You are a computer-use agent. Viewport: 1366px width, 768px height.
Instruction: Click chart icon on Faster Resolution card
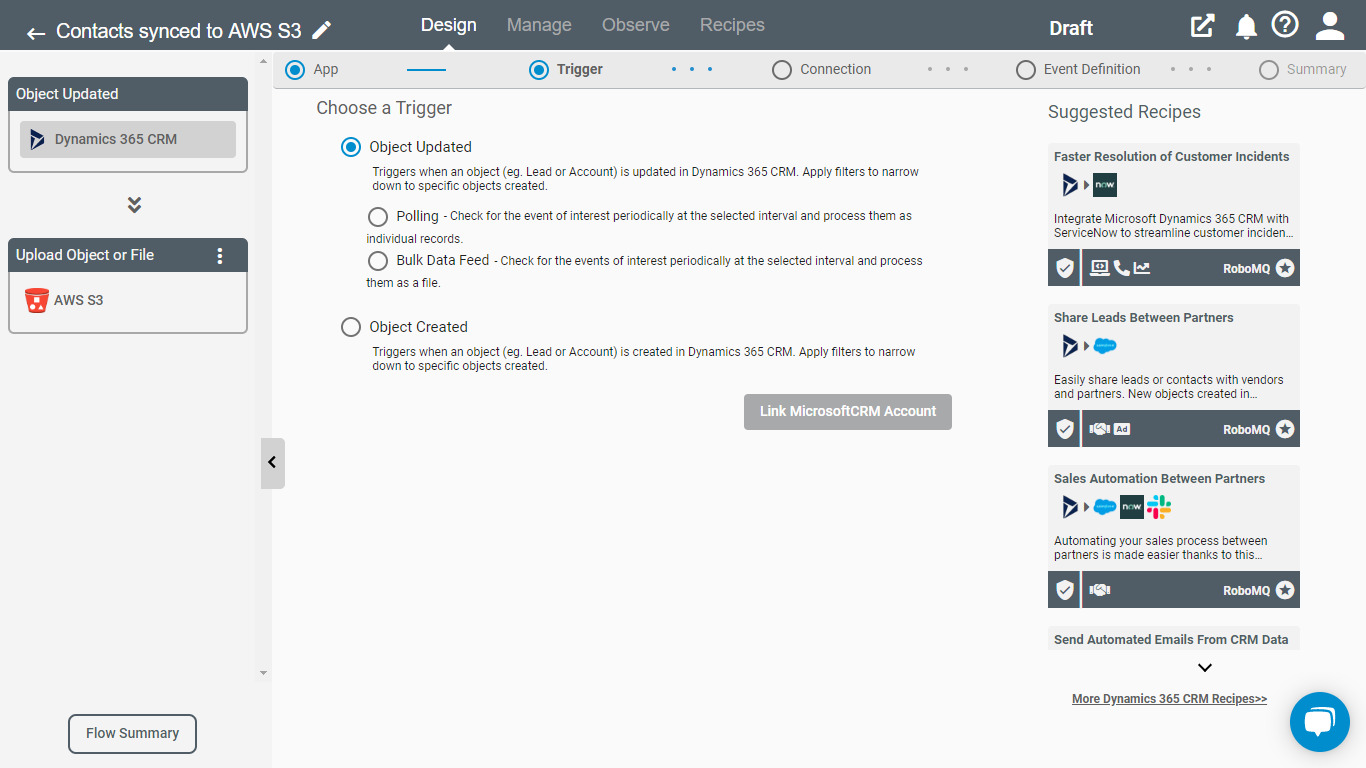click(x=1142, y=268)
